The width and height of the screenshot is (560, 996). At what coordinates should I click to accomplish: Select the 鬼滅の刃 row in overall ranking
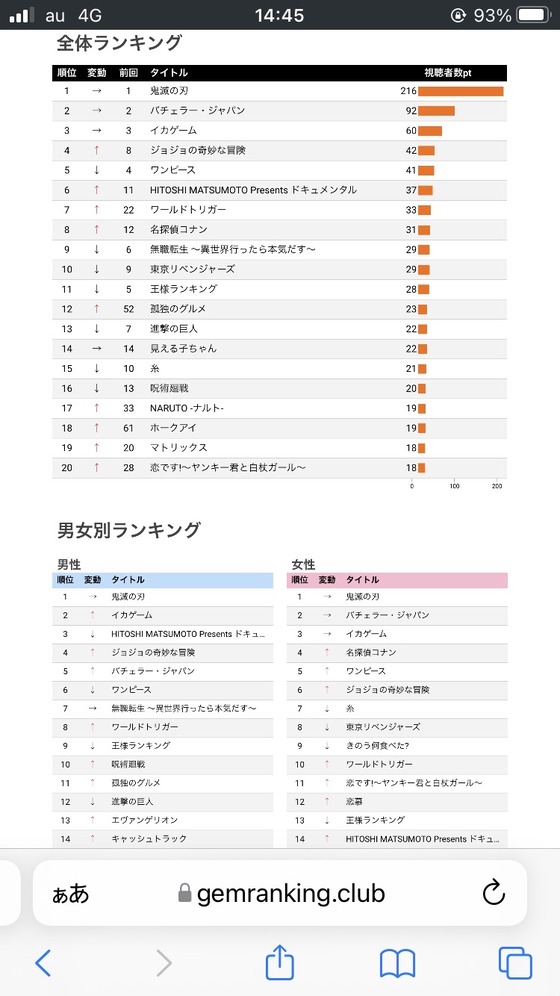tap(279, 91)
